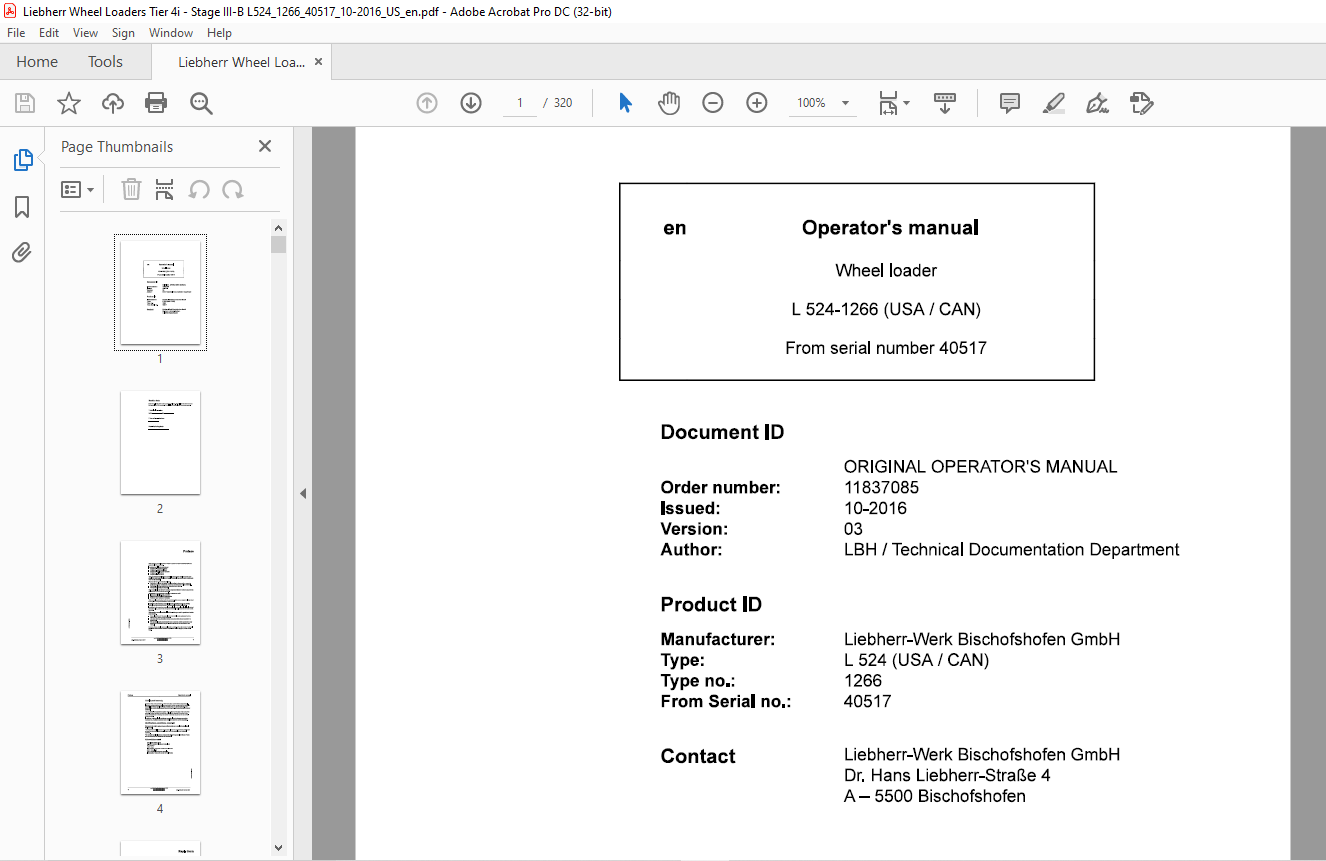Select the arrow selection tool
The image size is (1326, 861).
click(x=625, y=103)
